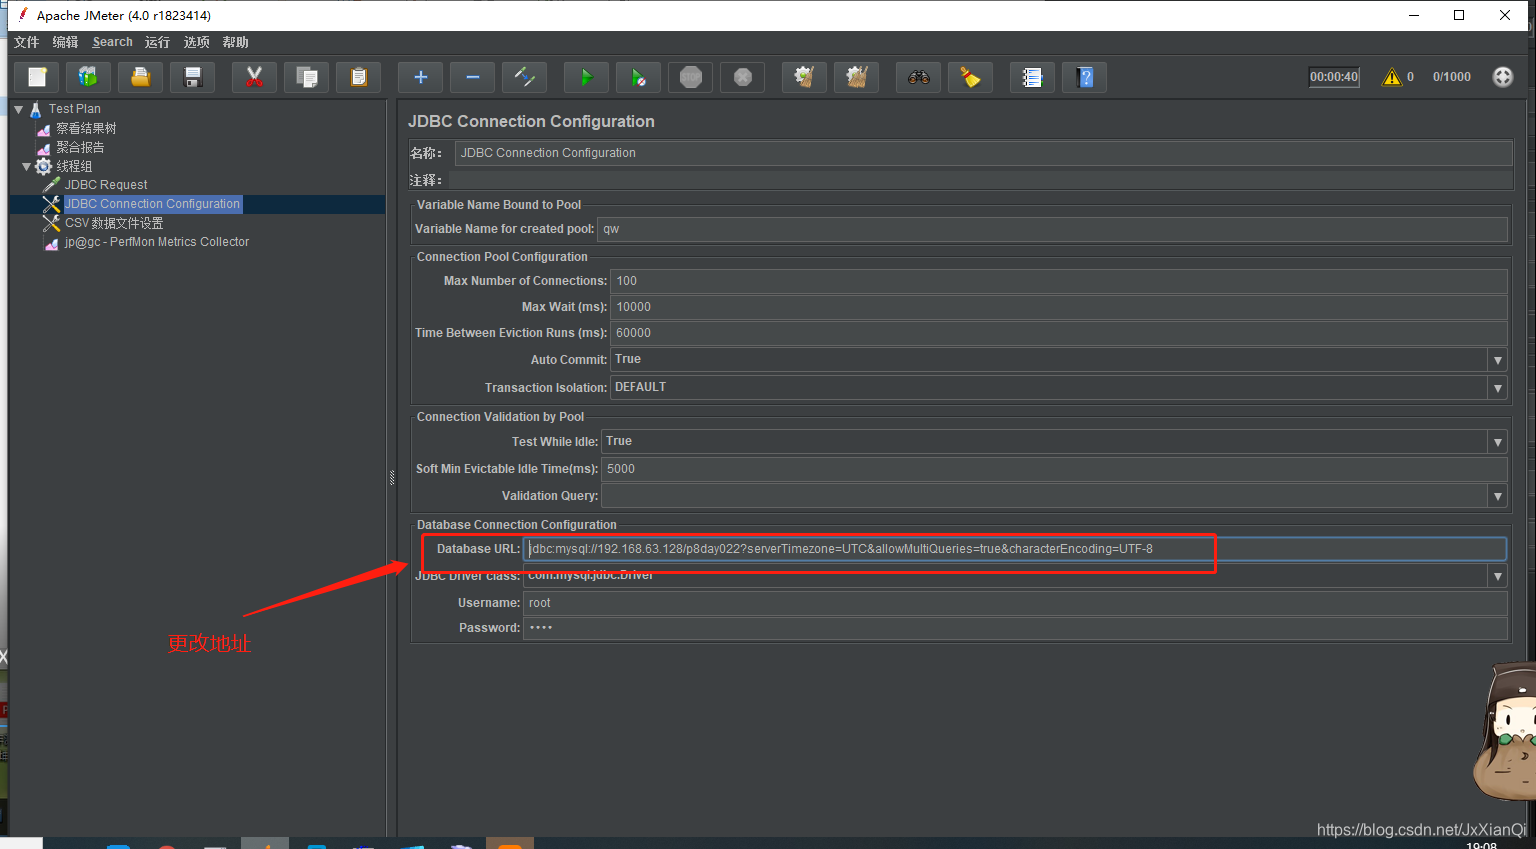This screenshot has height=849, width=1536.
Task: Open Search with binoculars icon
Action: click(x=918, y=77)
